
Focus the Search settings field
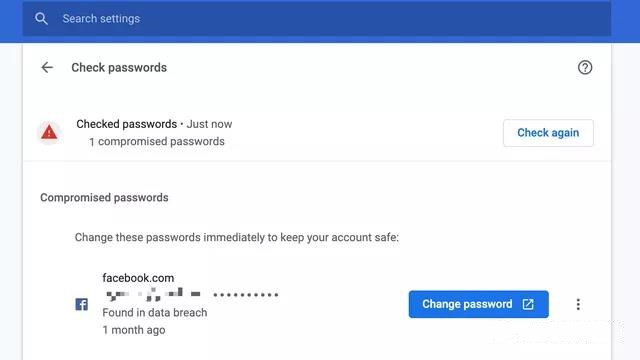click(x=316, y=18)
